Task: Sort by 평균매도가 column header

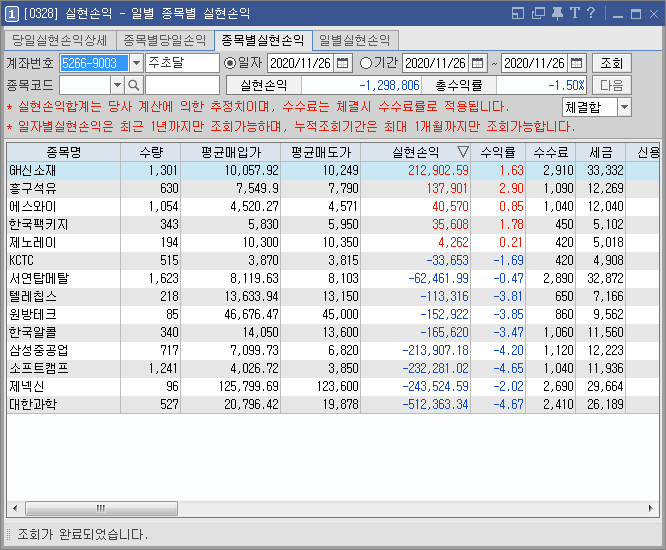Action: (321, 152)
